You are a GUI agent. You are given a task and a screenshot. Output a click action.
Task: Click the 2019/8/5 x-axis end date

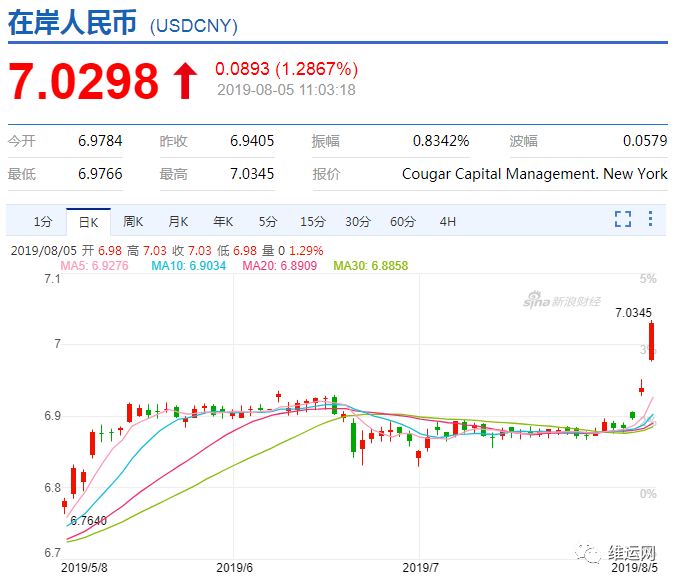click(634, 567)
